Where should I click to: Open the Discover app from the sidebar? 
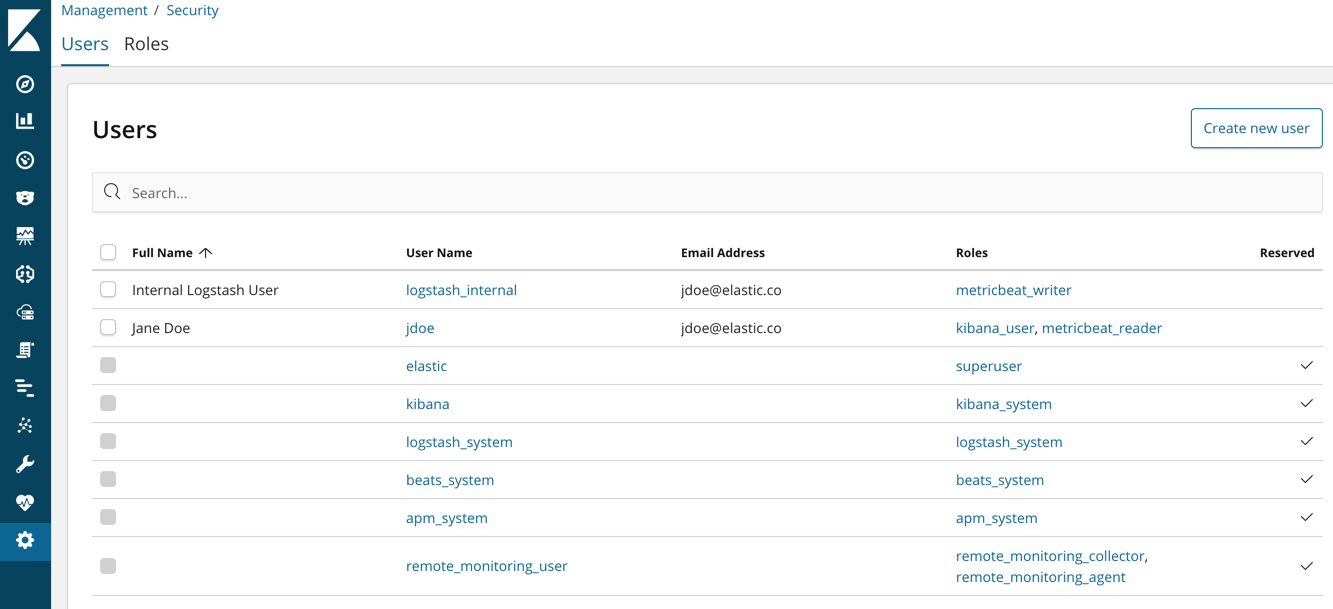pyautogui.click(x=26, y=84)
